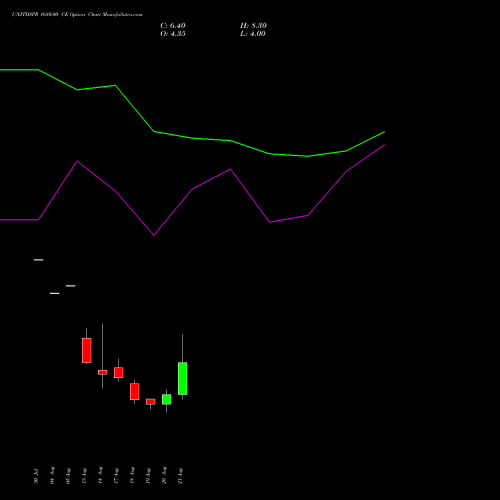Click the green dash marker above 05 Aug

(x=71, y=286)
